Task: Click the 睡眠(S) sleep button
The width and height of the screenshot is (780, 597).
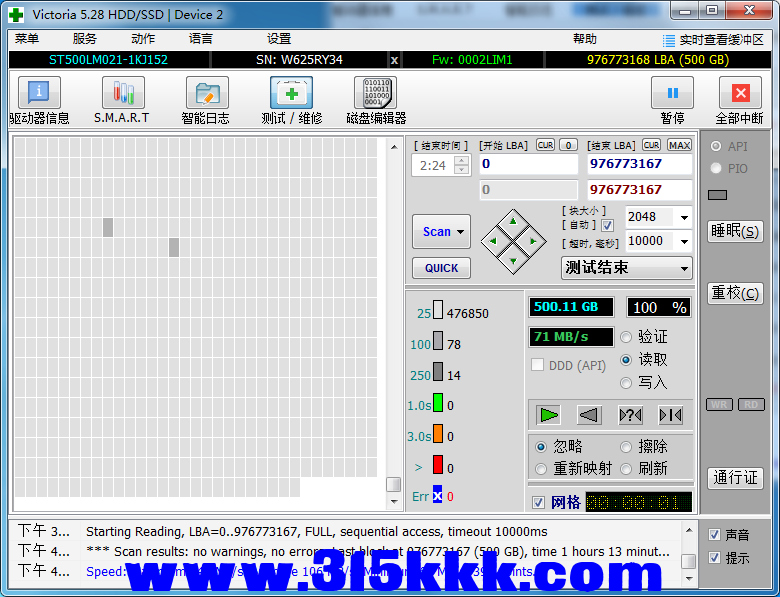Action: coord(735,231)
